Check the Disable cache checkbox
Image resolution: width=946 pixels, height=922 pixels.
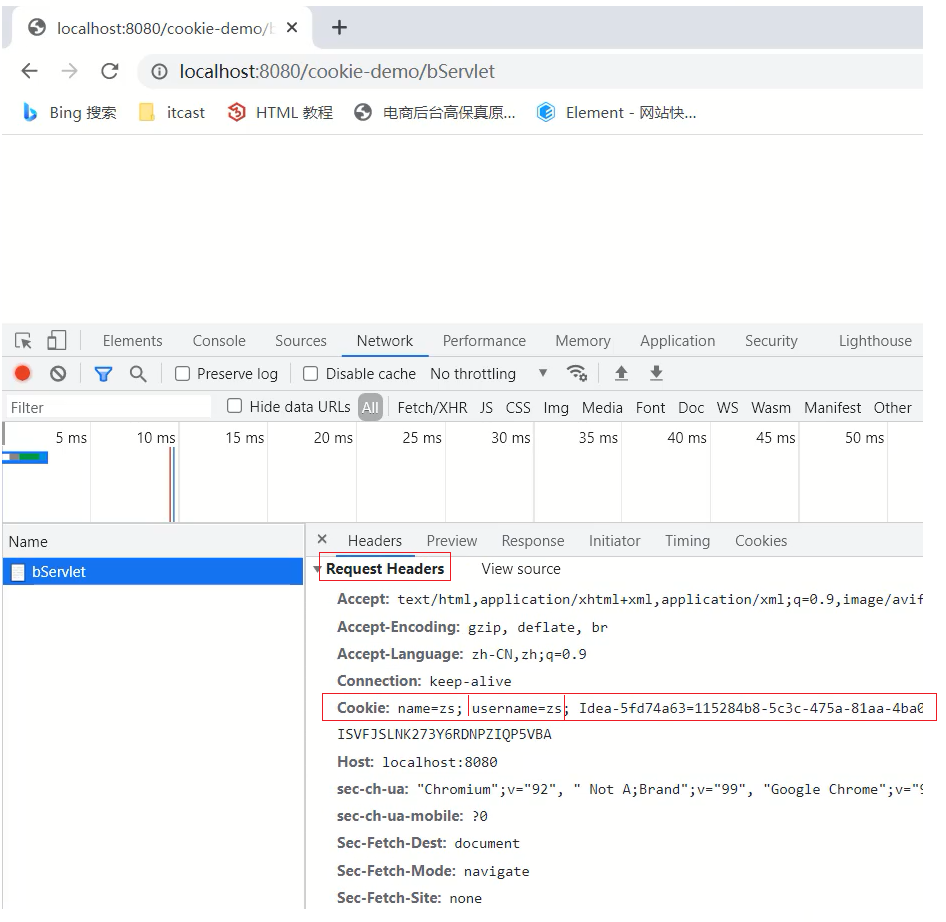(311, 374)
